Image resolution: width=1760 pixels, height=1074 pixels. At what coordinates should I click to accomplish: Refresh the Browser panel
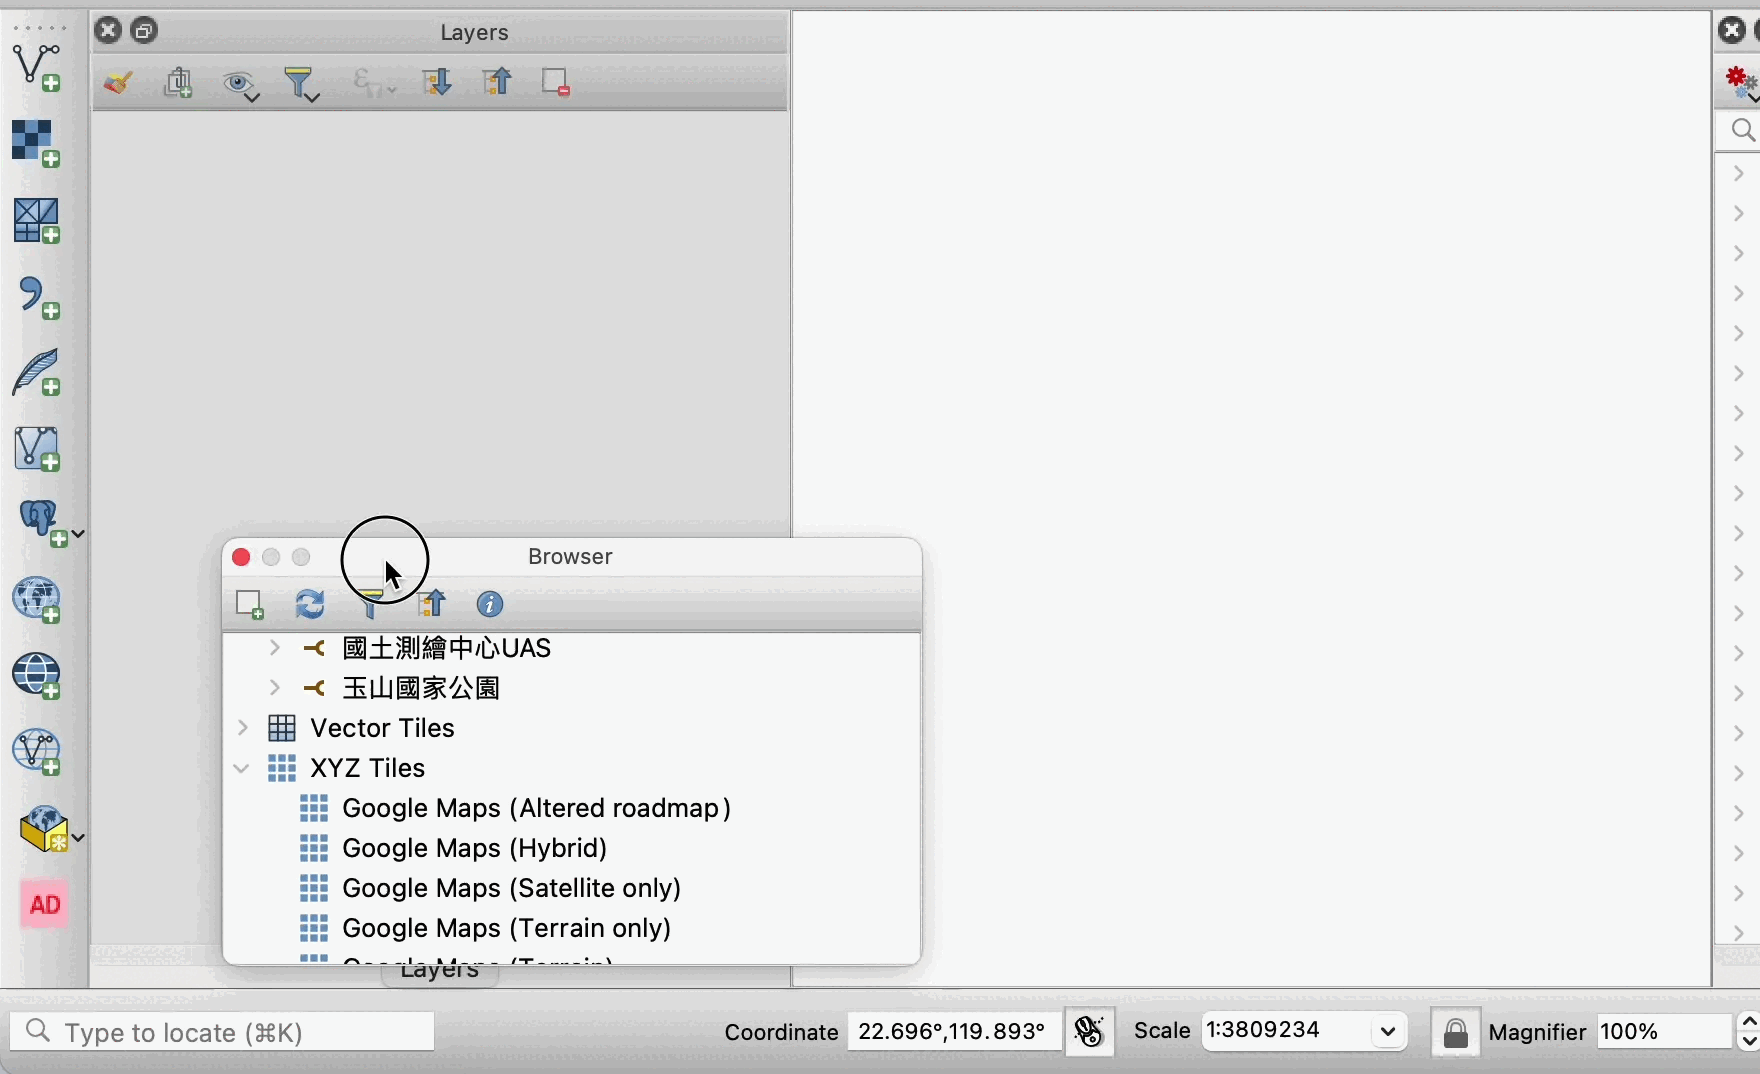click(x=310, y=605)
